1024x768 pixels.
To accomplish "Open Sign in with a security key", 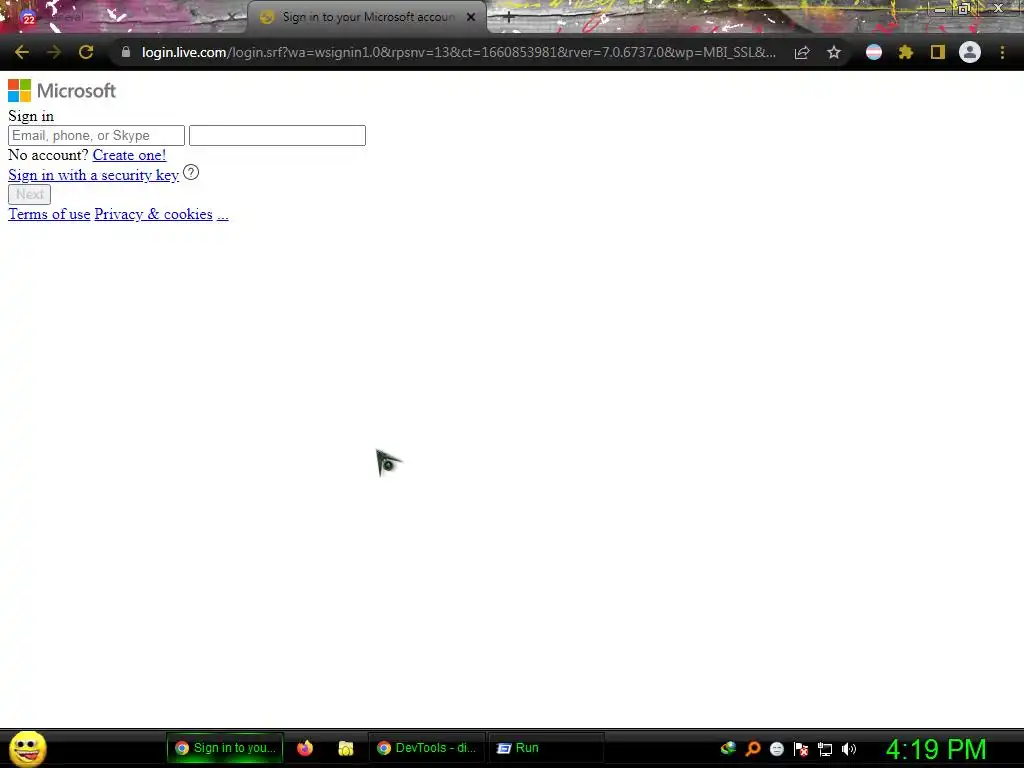I will (x=93, y=175).
